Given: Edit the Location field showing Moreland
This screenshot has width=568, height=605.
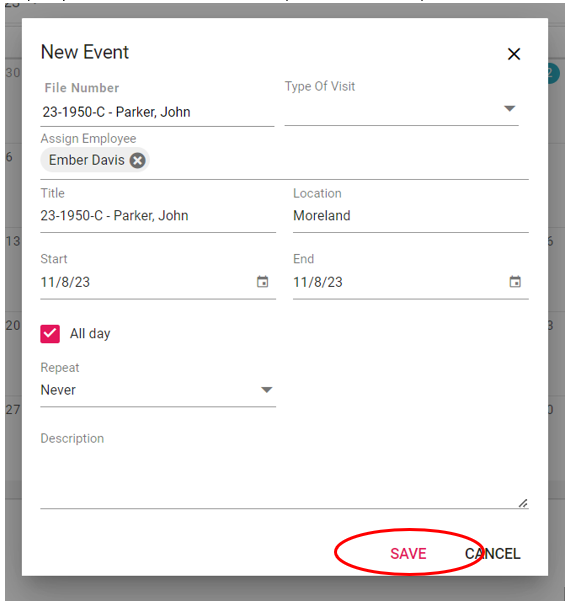Looking at the screenshot, I should (x=411, y=215).
